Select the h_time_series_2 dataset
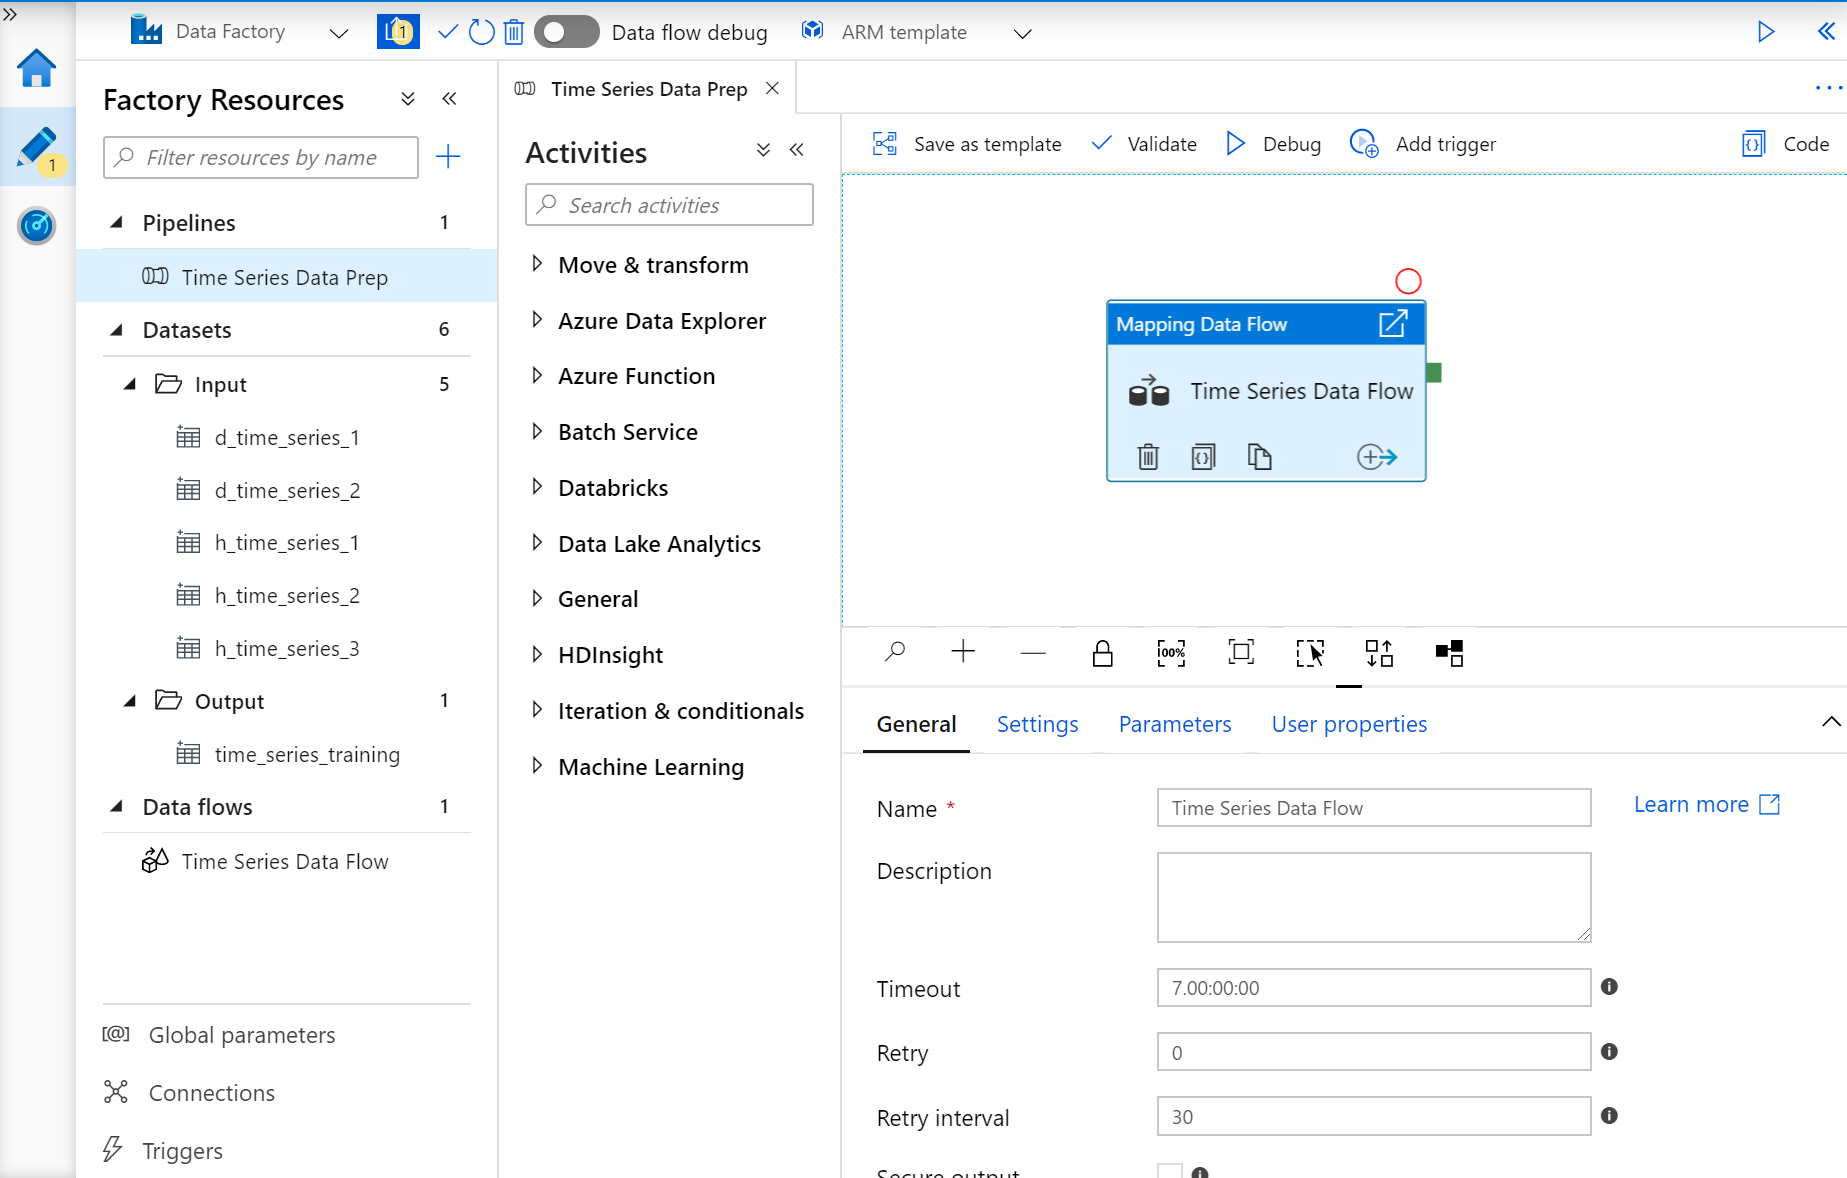 pyautogui.click(x=287, y=595)
